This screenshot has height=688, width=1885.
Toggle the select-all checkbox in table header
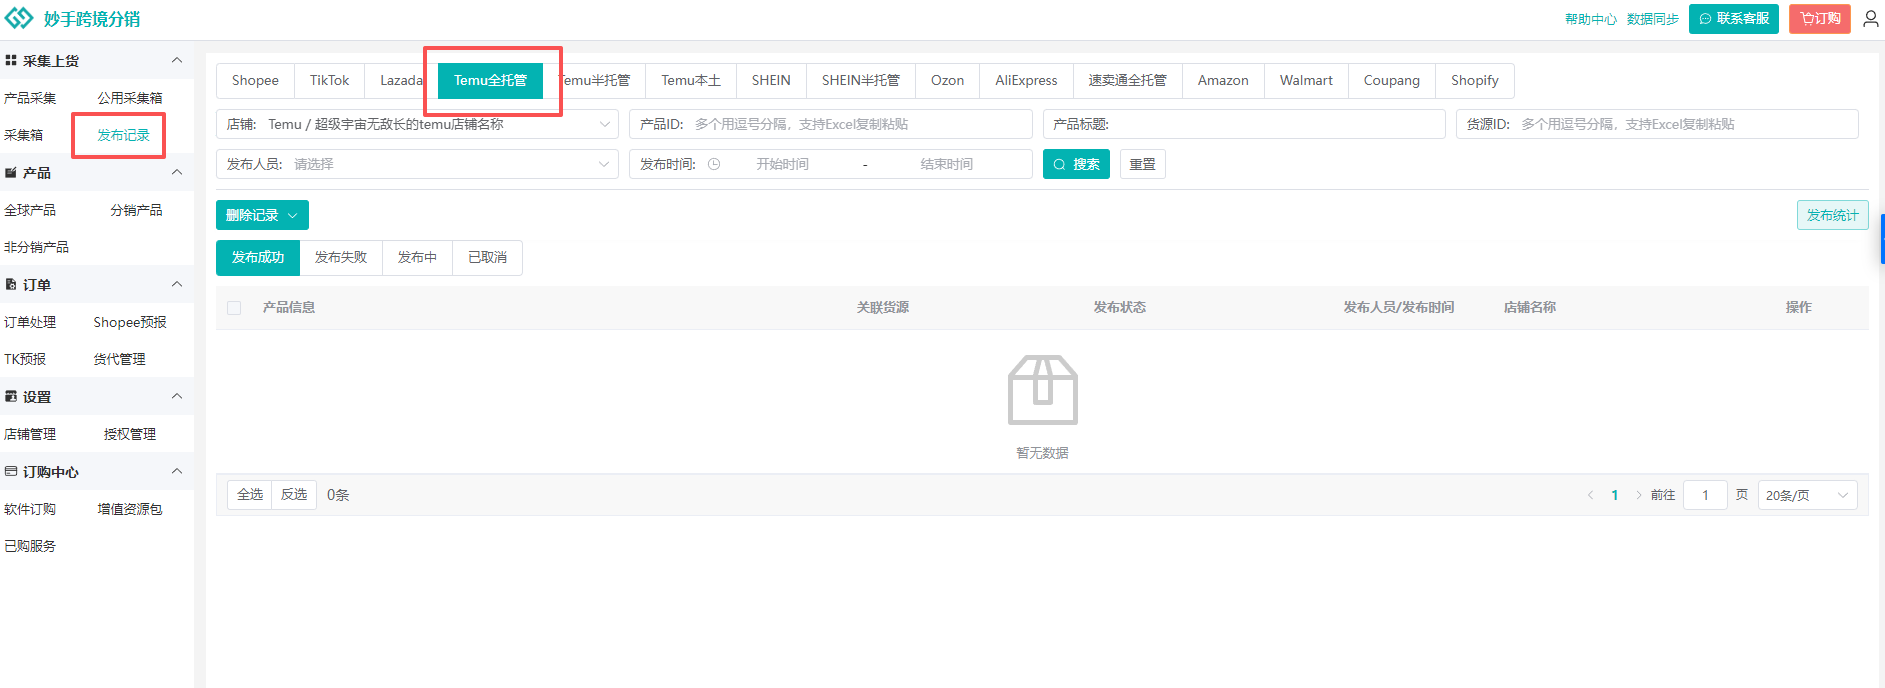pos(234,308)
